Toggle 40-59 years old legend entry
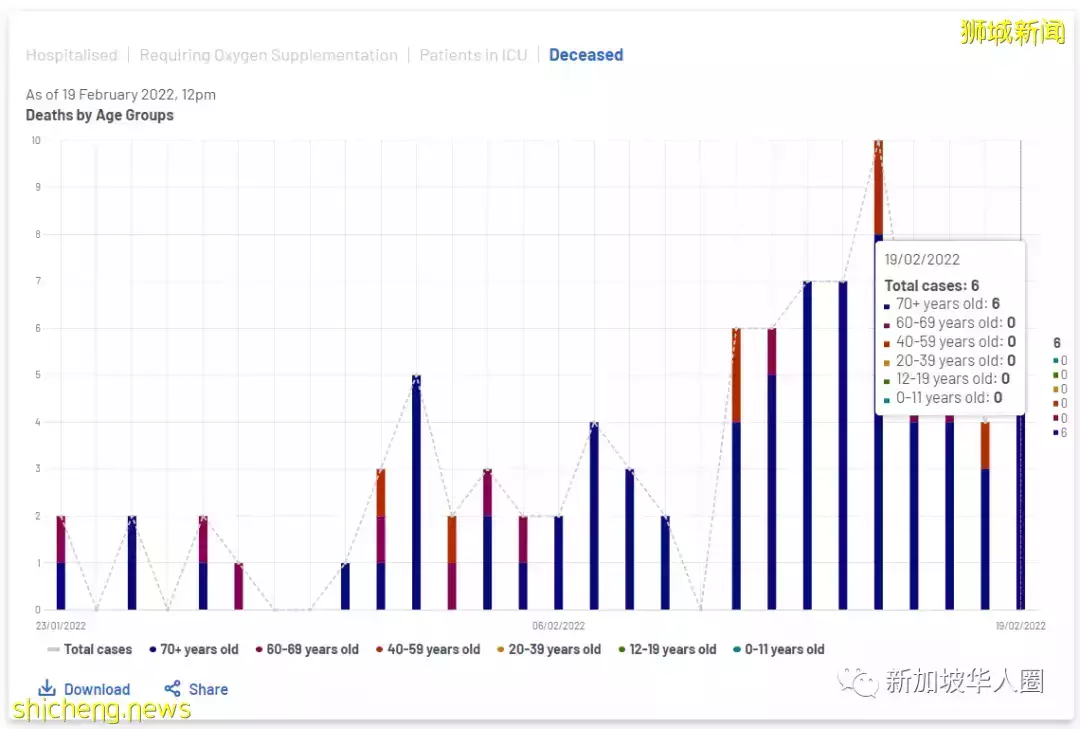The image size is (1080, 729). click(x=428, y=649)
